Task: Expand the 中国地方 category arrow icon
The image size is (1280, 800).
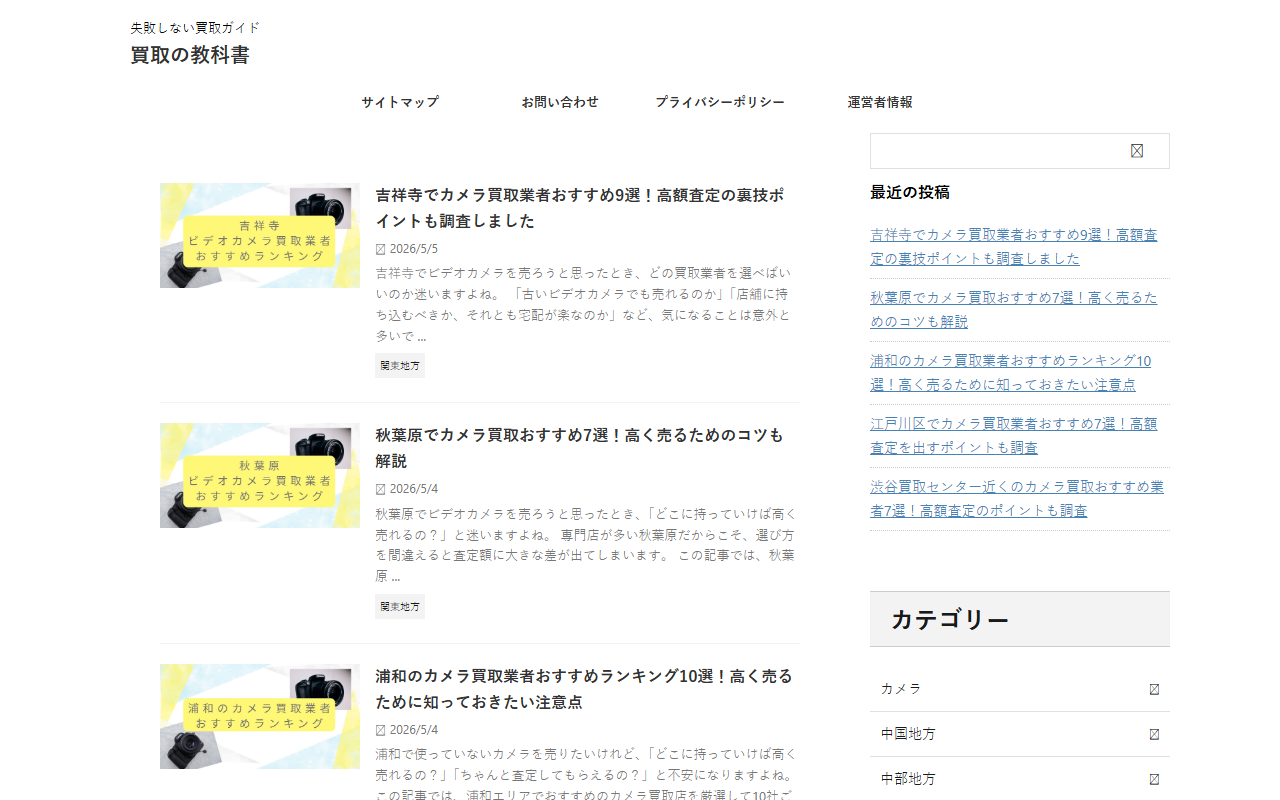Action: [x=1154, y=734]
